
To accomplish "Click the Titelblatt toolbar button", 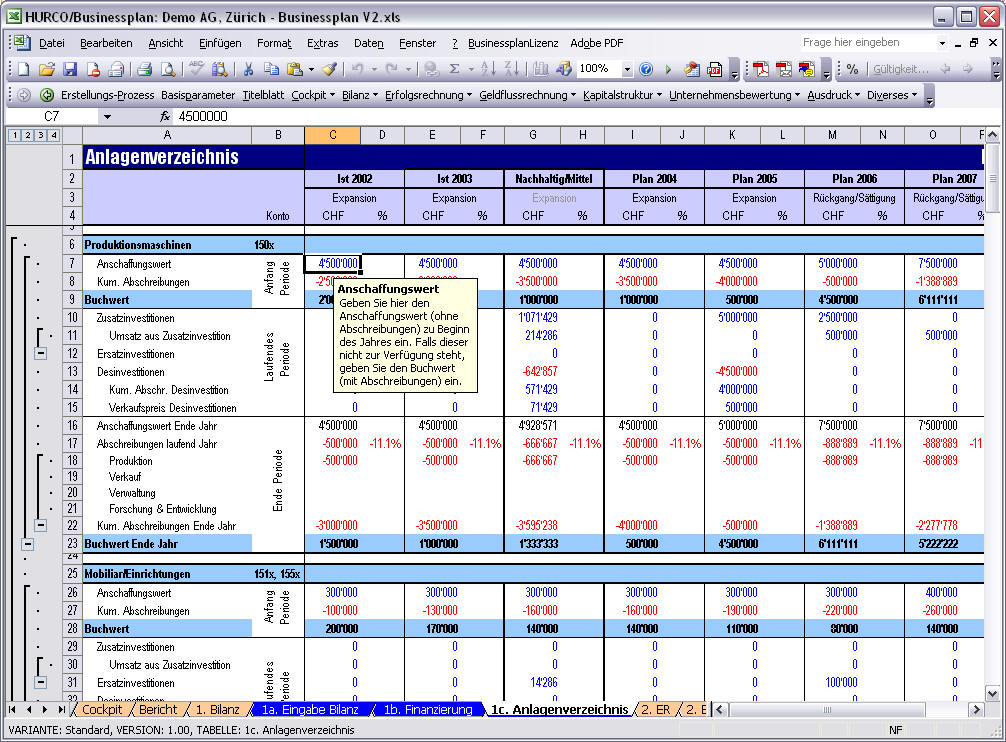I will 263,95.
